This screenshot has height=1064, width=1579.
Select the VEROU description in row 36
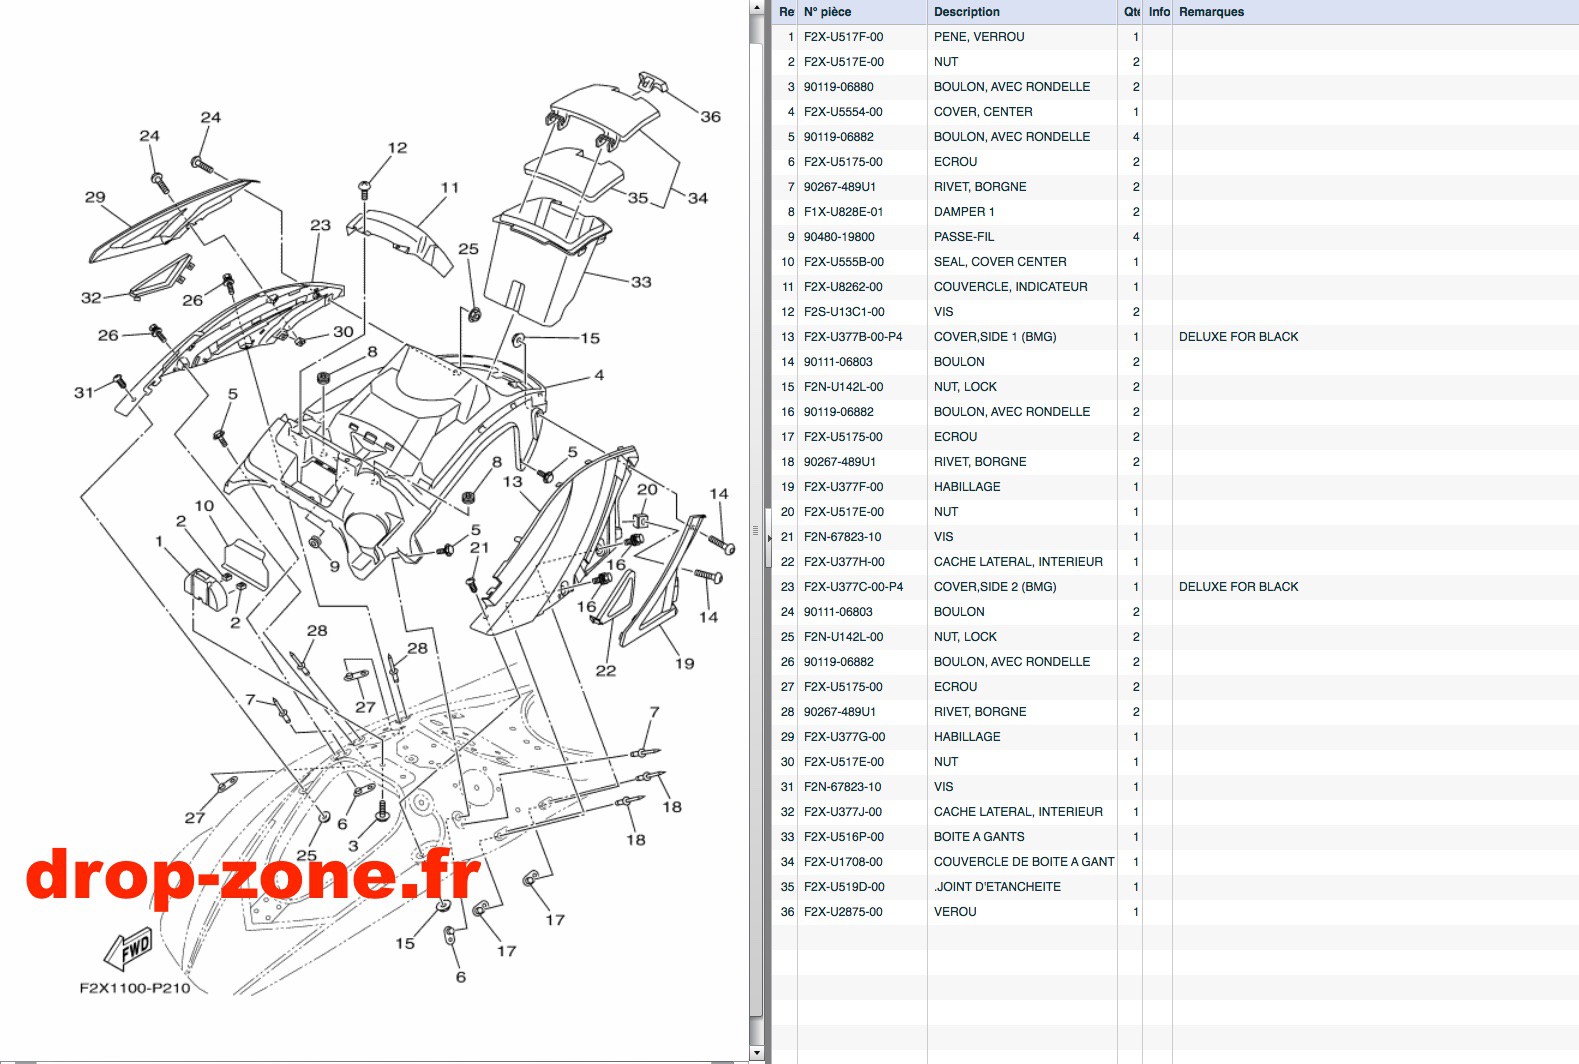[955, 912]
